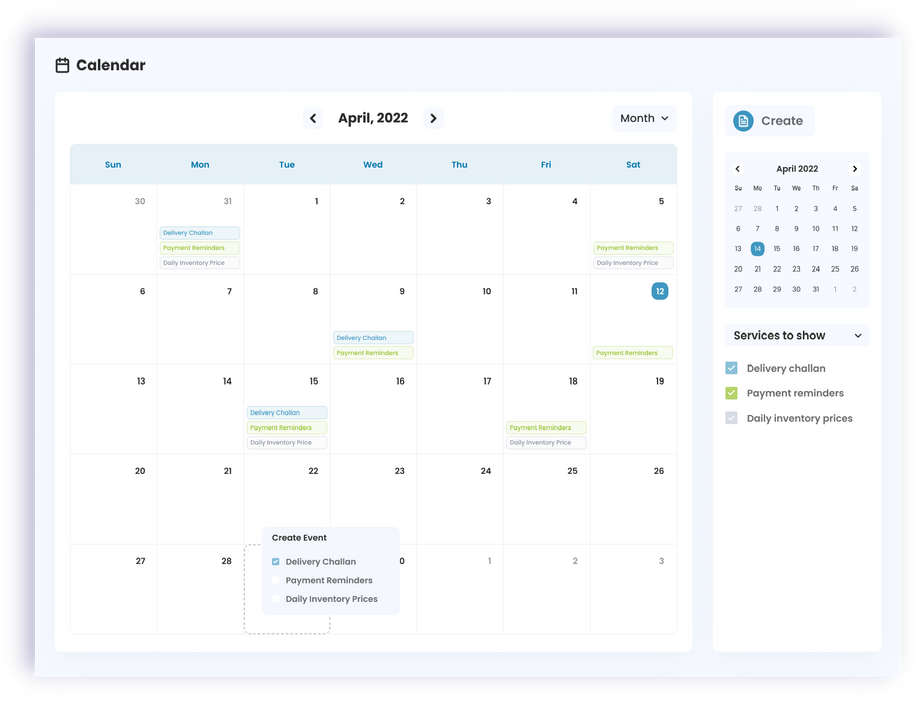Open the Month view dropdown
Viewport: 917px width, 701px height.
644,118
